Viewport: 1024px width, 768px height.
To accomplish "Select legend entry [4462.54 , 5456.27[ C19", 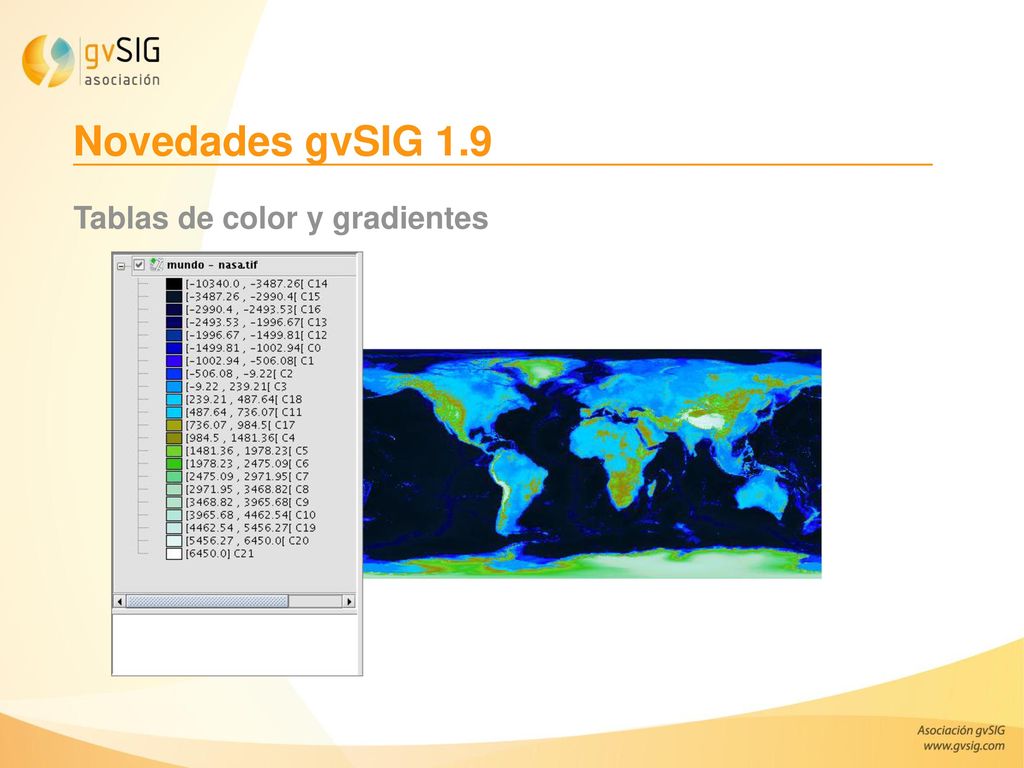I will [x=251, y=528].
